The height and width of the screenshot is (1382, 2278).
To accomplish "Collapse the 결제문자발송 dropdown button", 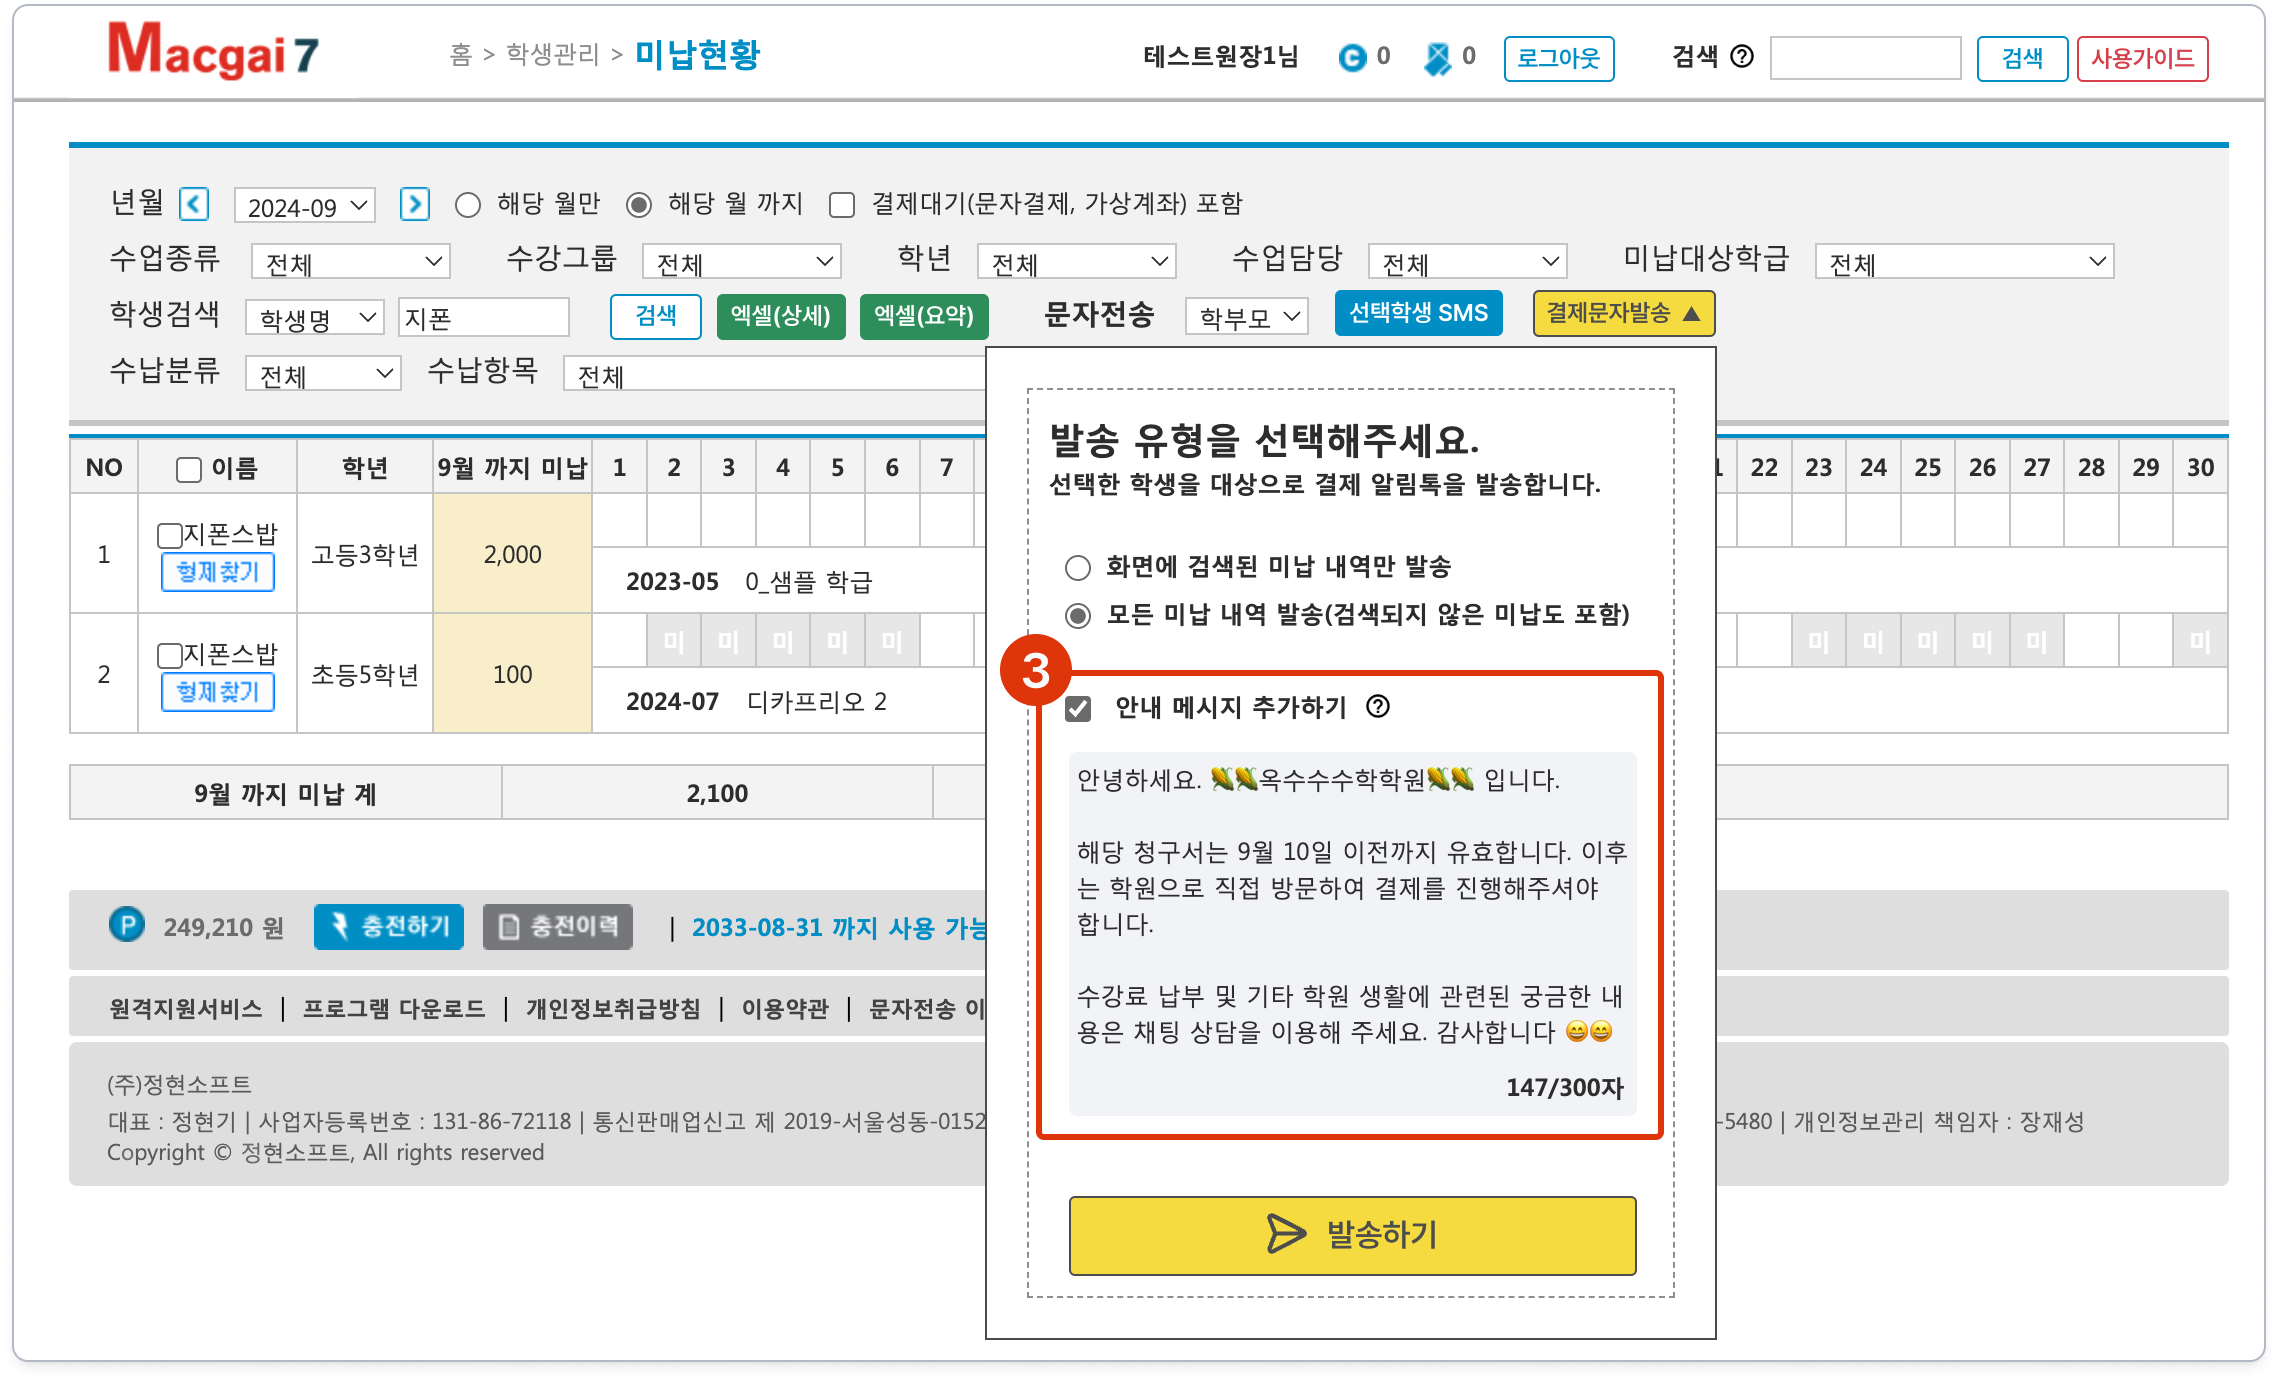I will pyautogui.click(x=1622, y=314).
